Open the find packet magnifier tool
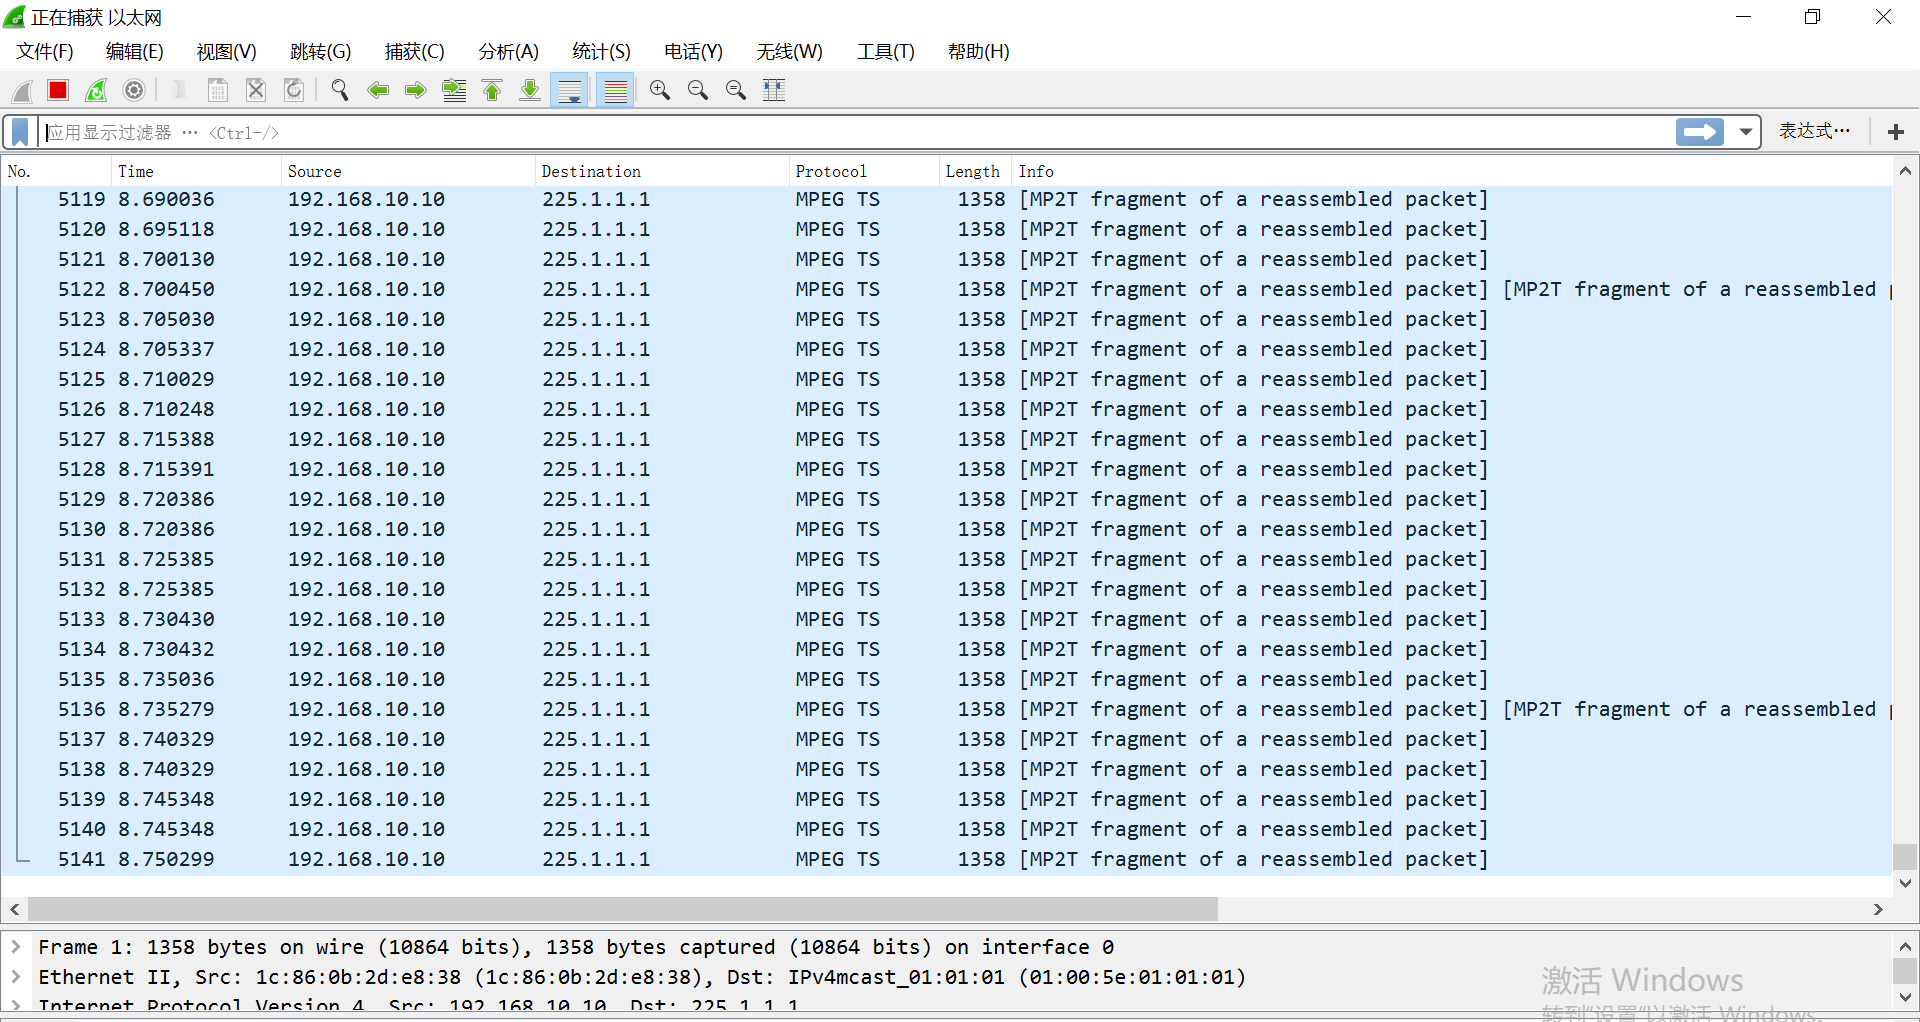This screenshot has width=1920, height=1022. pos(340,91)
